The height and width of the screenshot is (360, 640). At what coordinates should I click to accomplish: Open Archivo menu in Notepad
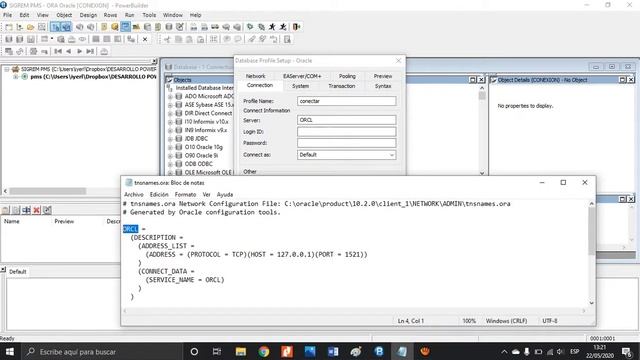pos(133,195)
